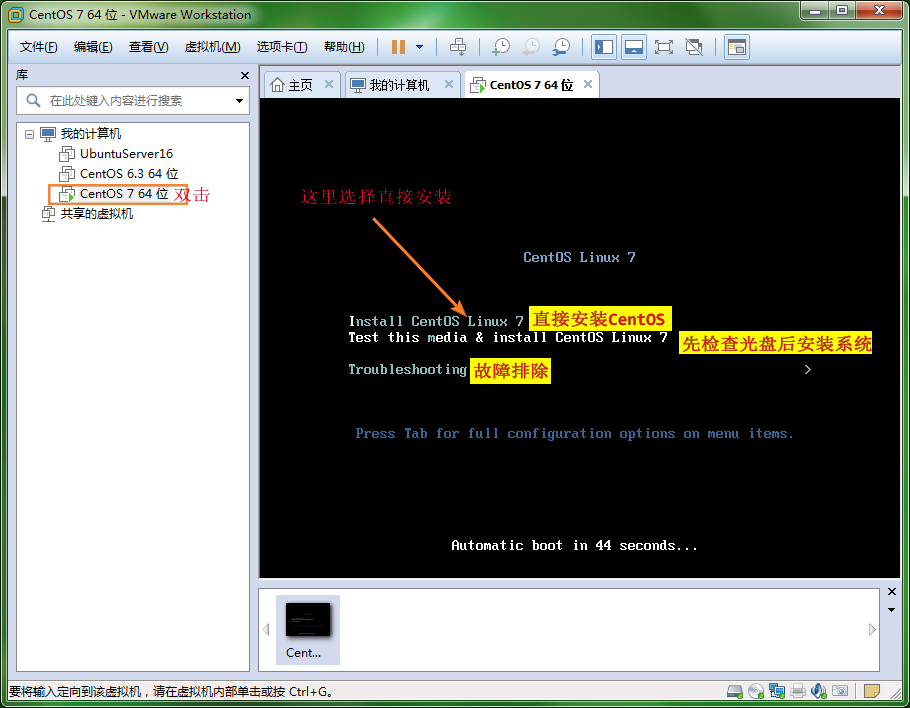Screen dimensions: 910x708
Task: Revert to the previous snapshot icon
Action: (x=531, y=47)
